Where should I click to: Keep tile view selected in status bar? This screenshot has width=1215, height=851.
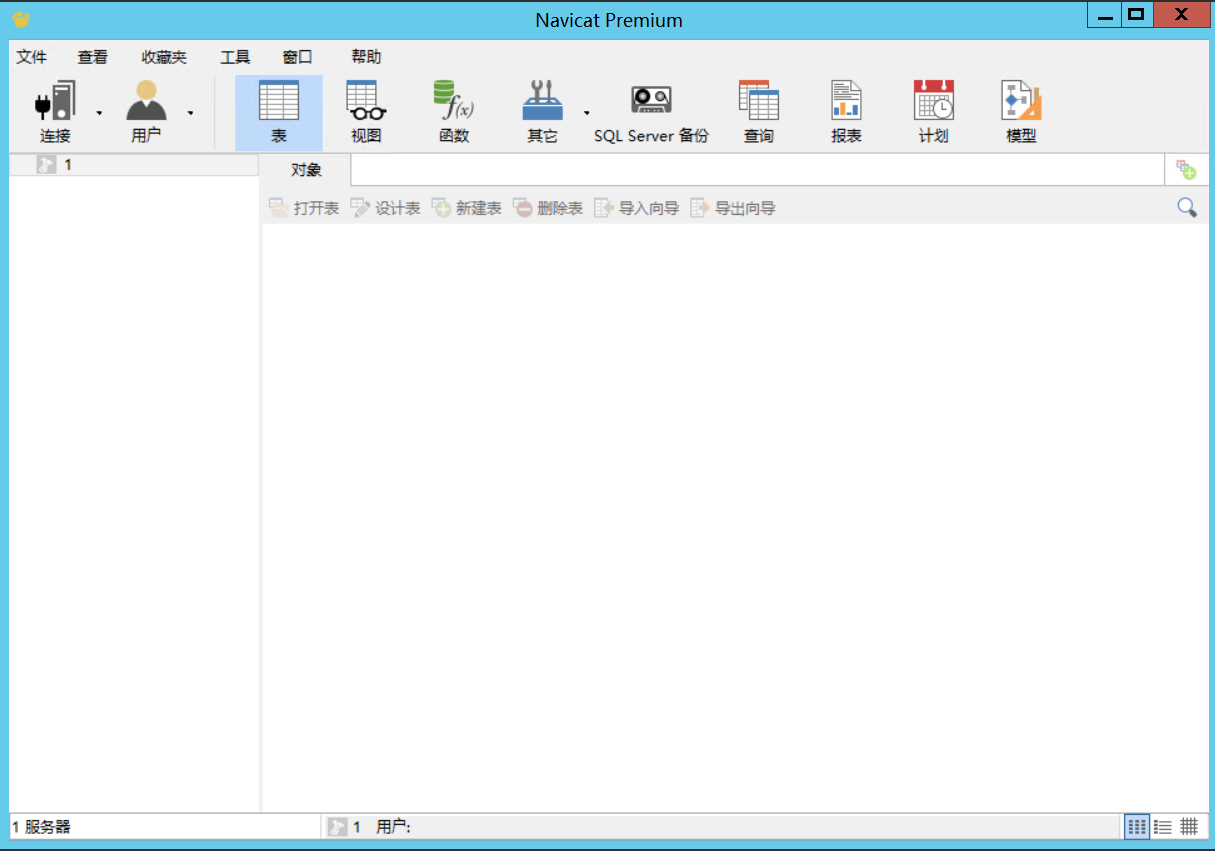(1137, 826)
